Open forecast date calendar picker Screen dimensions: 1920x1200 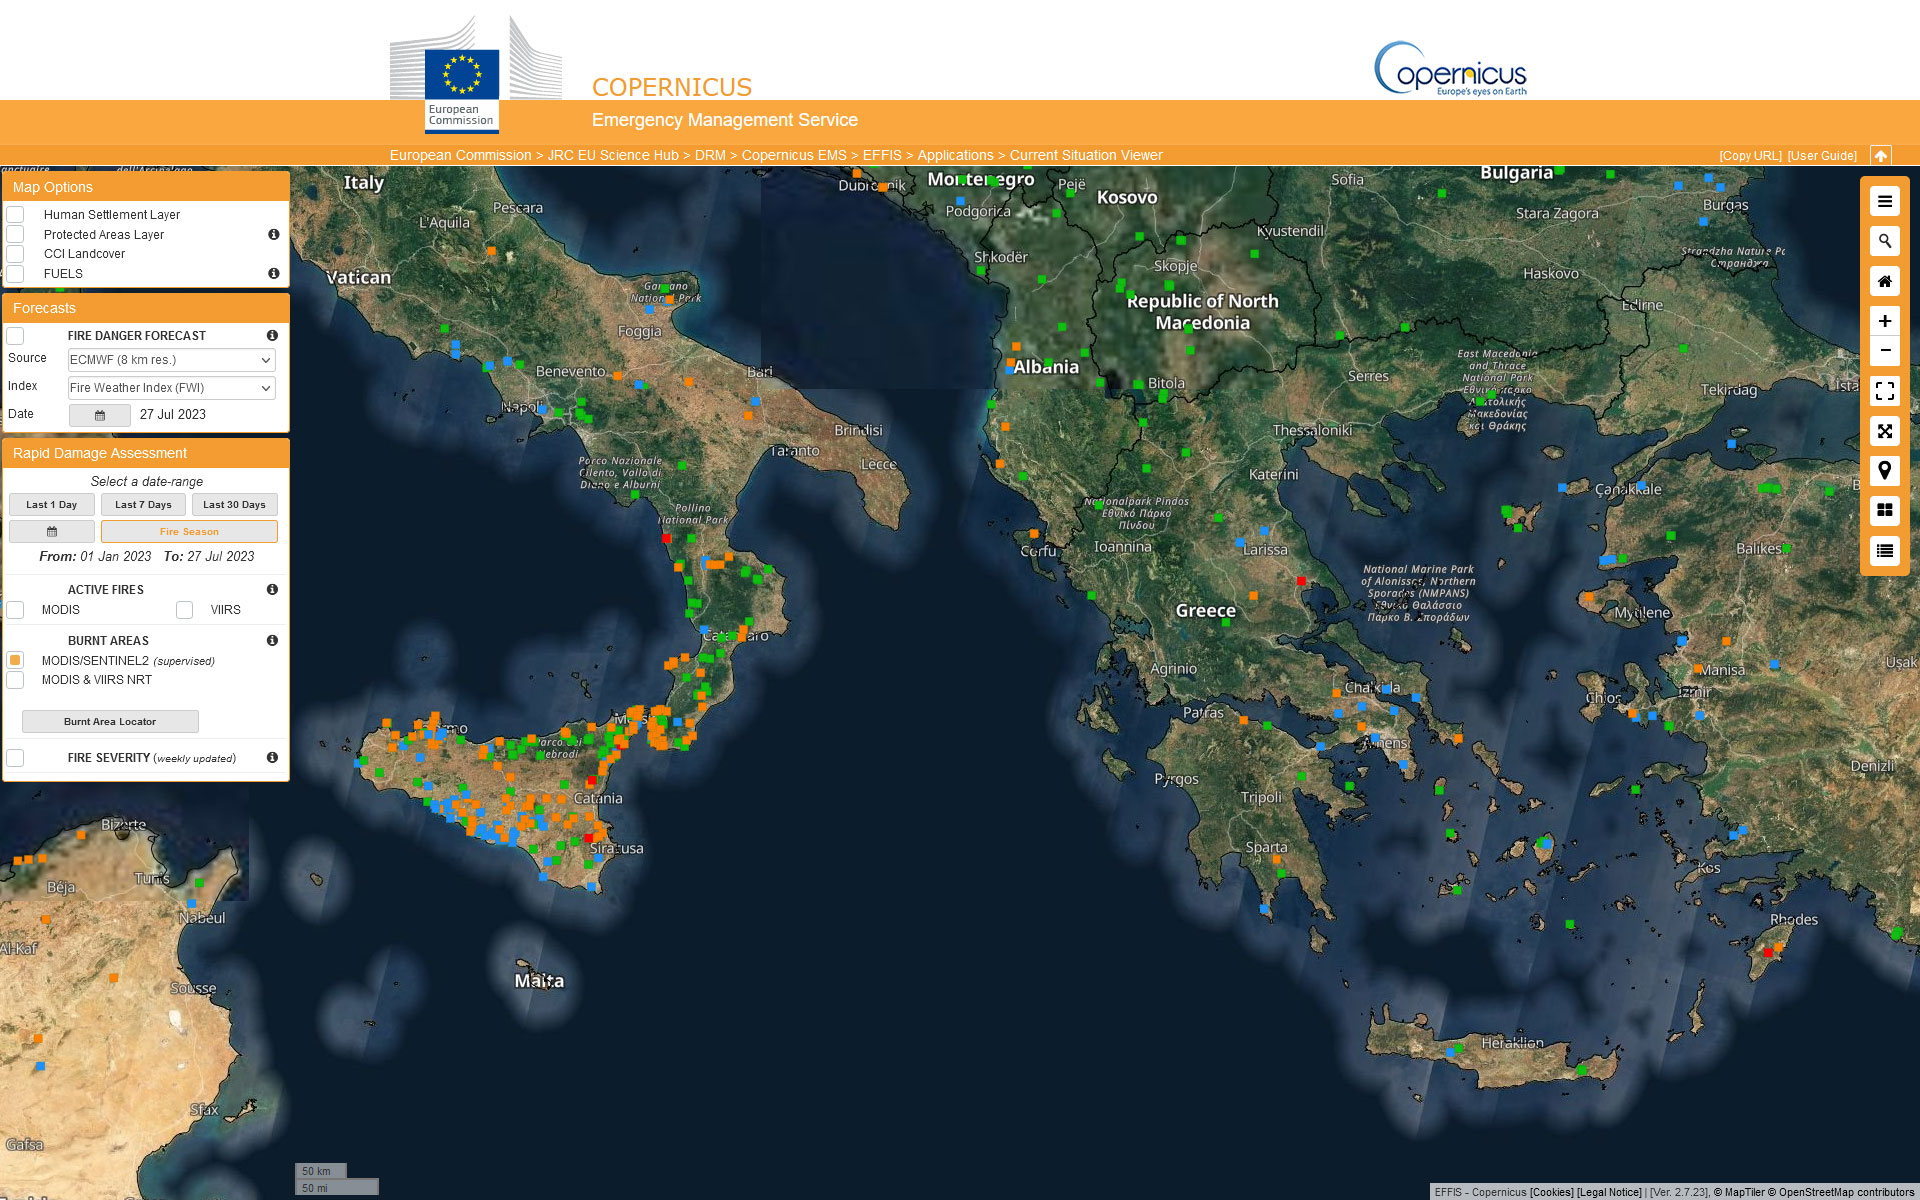99,415
